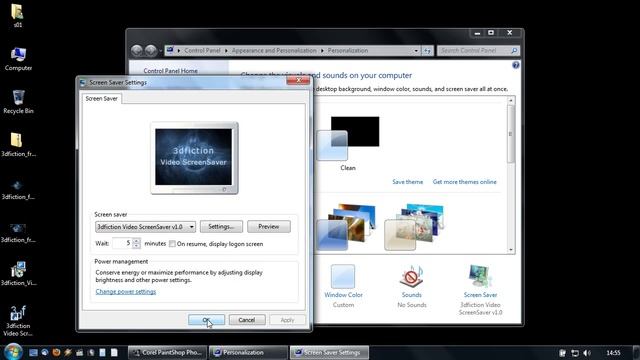640x360 pixels.
Task: Click the Windows Start orb
Action: pyautogui.click(x=13, y=352)
